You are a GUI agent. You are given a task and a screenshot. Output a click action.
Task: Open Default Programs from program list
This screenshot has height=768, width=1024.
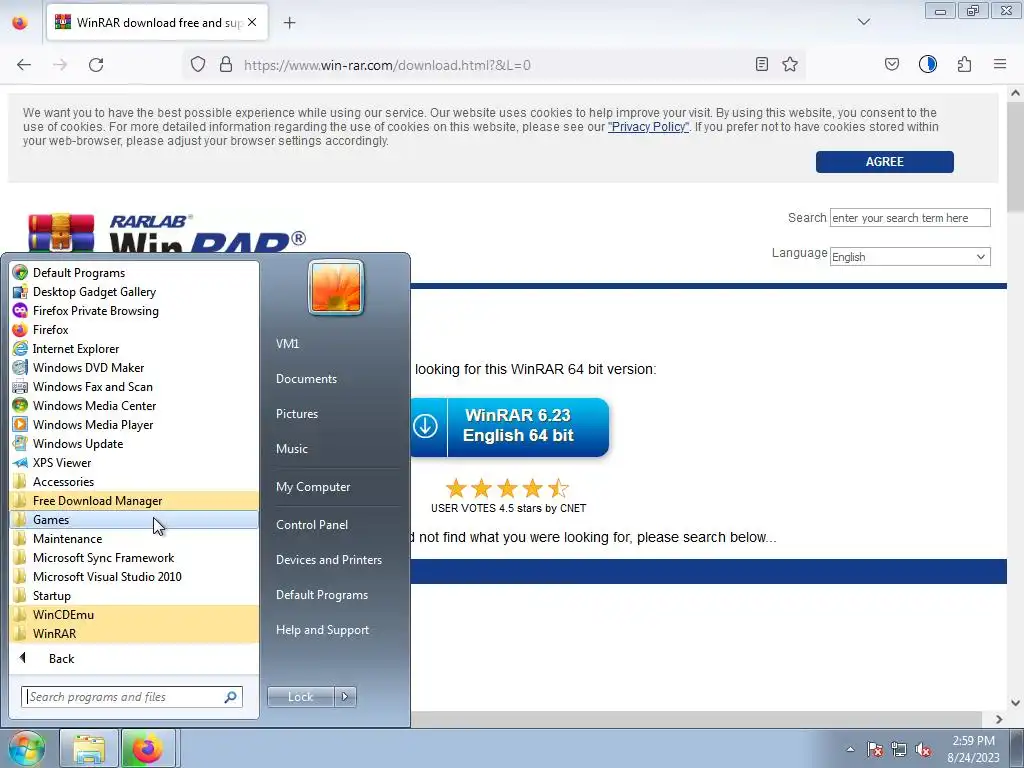coord(134,273)
